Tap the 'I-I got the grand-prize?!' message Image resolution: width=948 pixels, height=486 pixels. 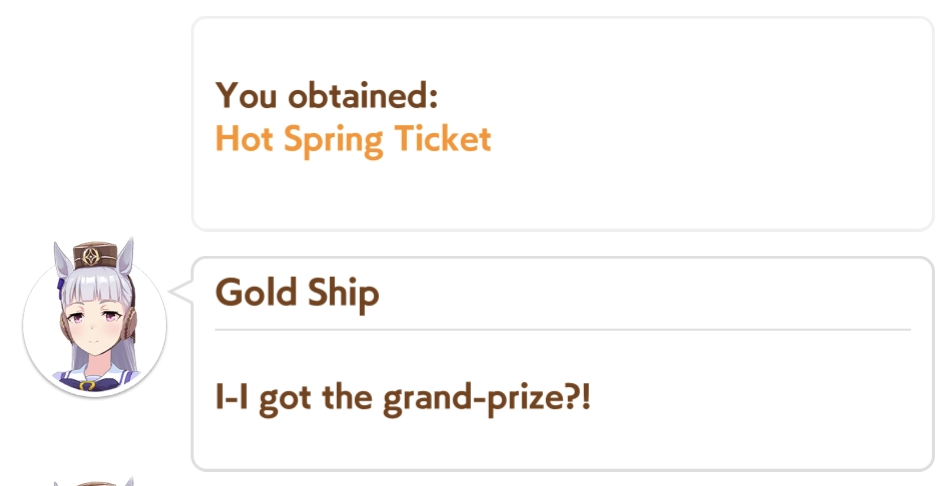pyautogui.click(x=403, y=399)
